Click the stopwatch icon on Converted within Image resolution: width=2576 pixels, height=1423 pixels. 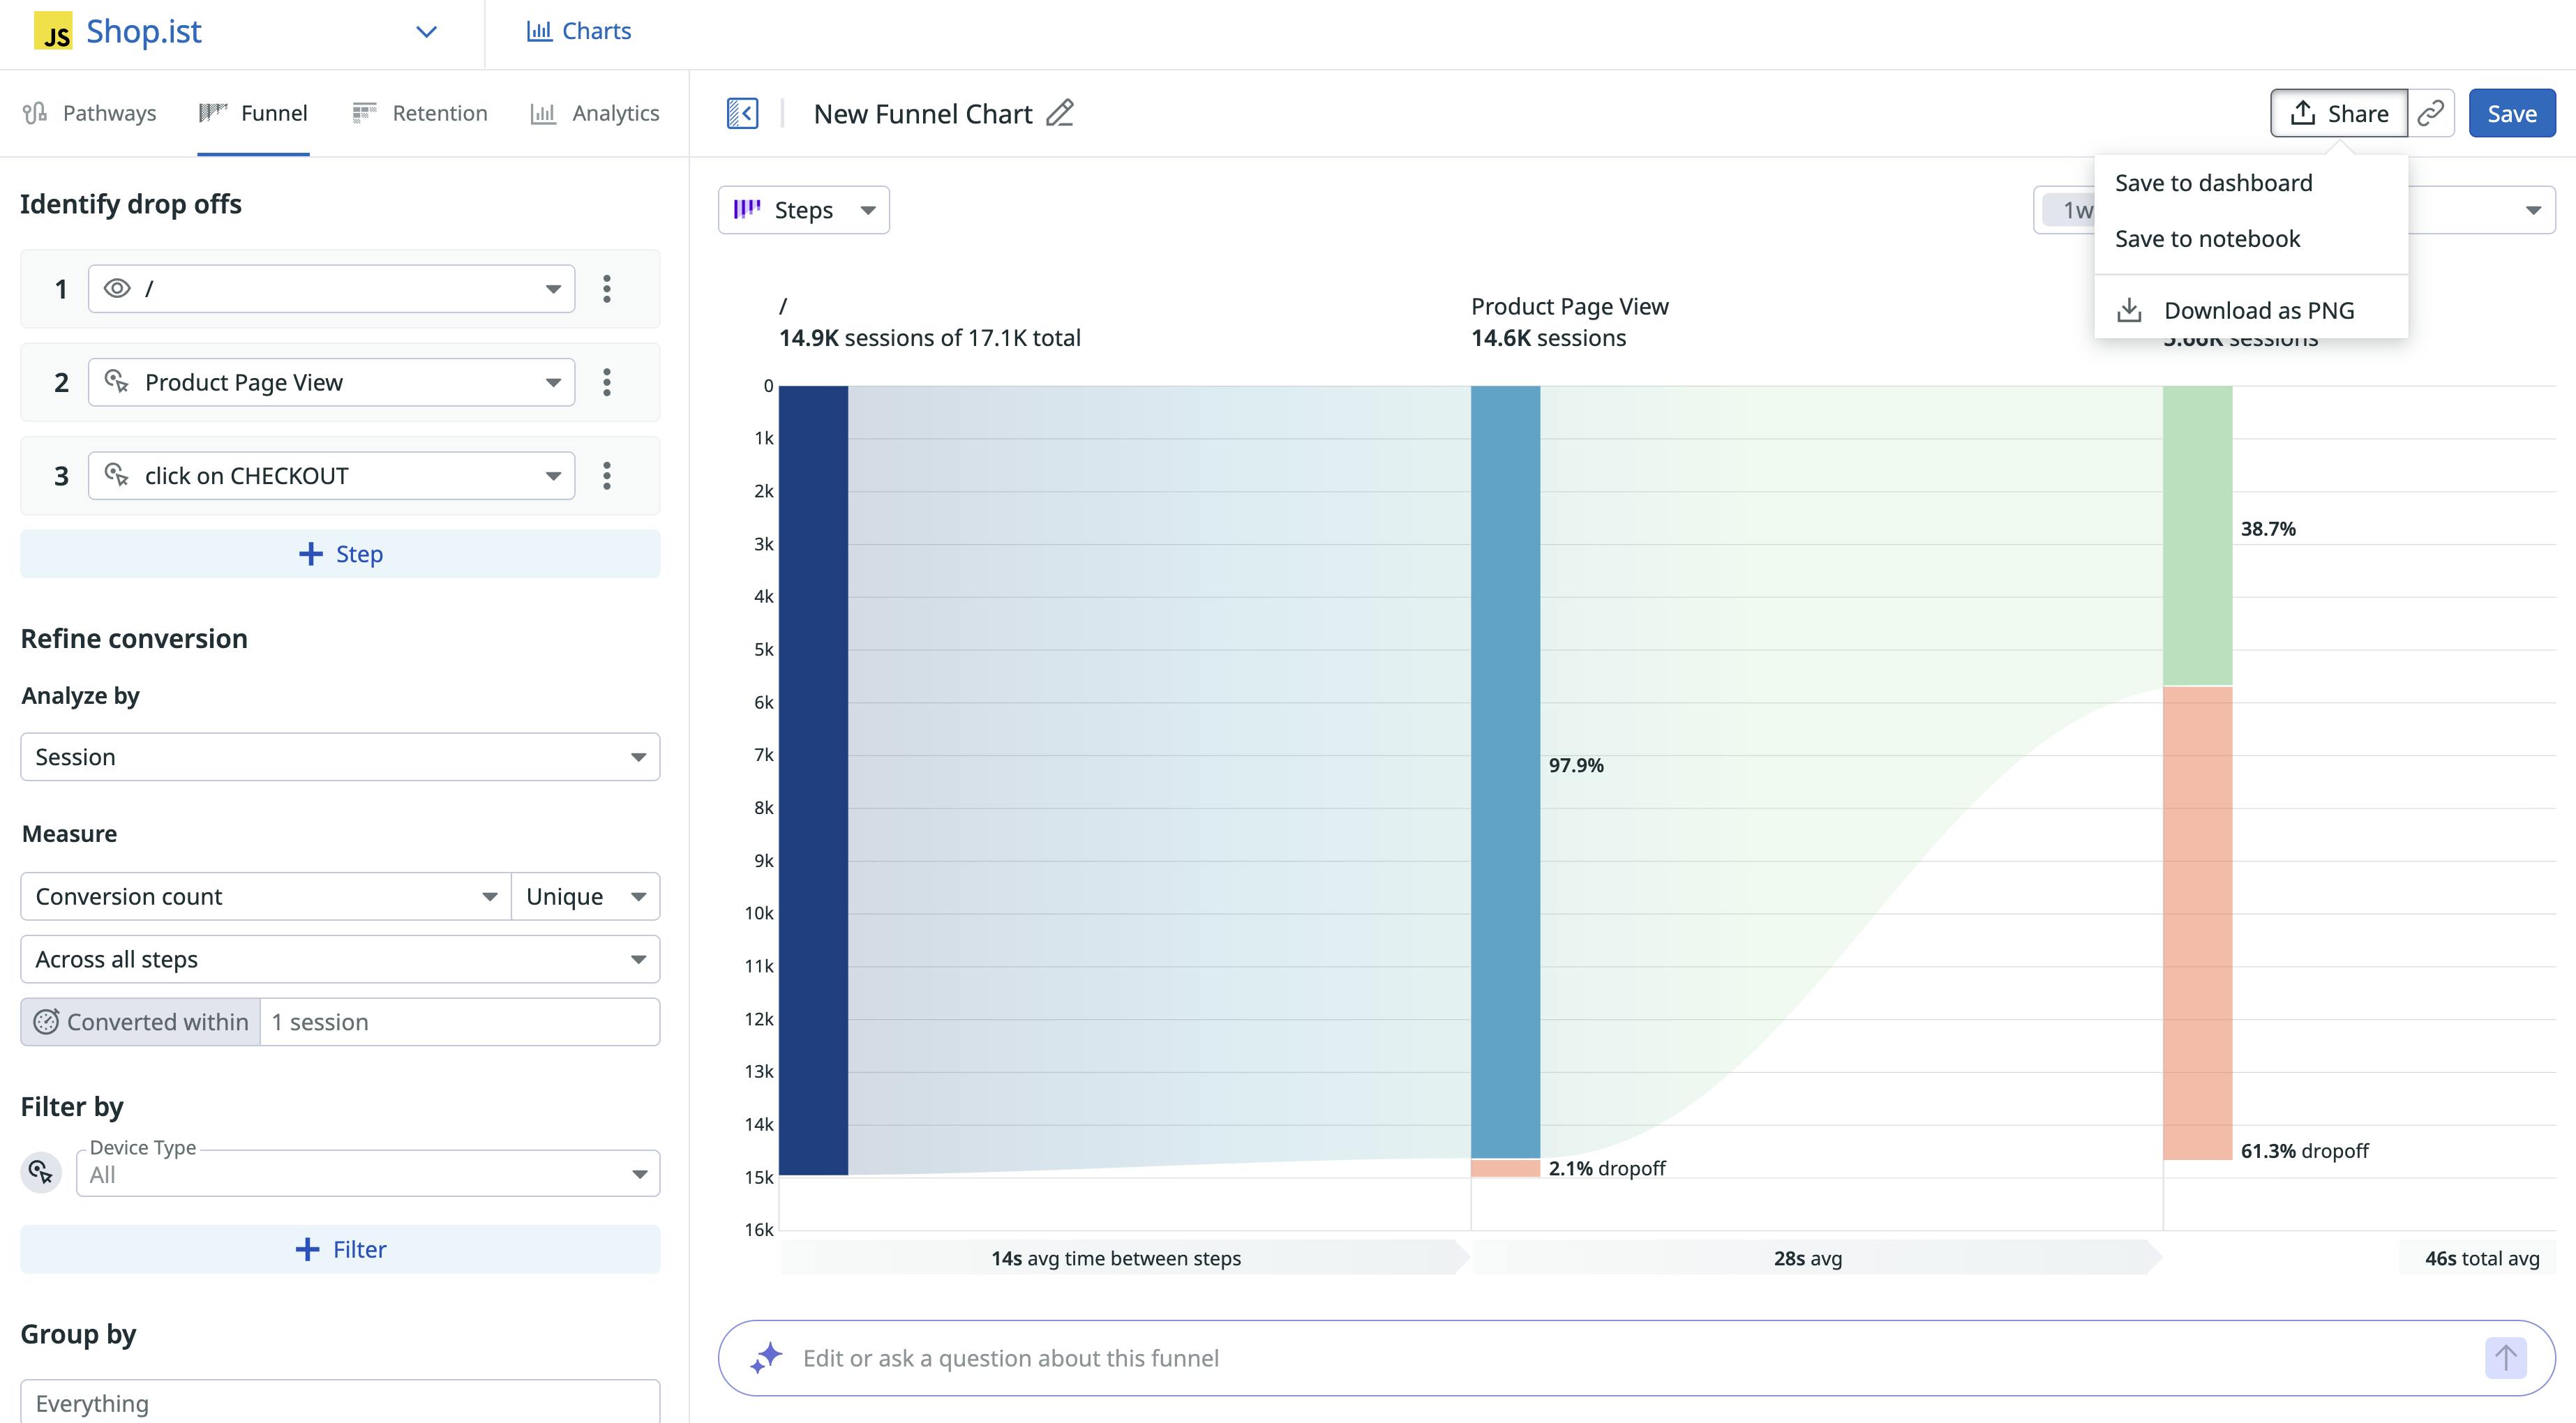point(47,1021)
